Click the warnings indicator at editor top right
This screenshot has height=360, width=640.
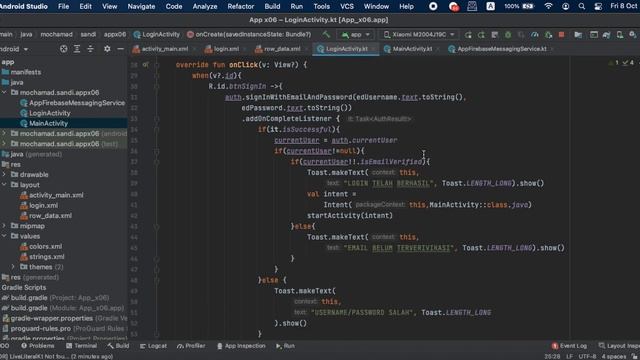[621, 62]
